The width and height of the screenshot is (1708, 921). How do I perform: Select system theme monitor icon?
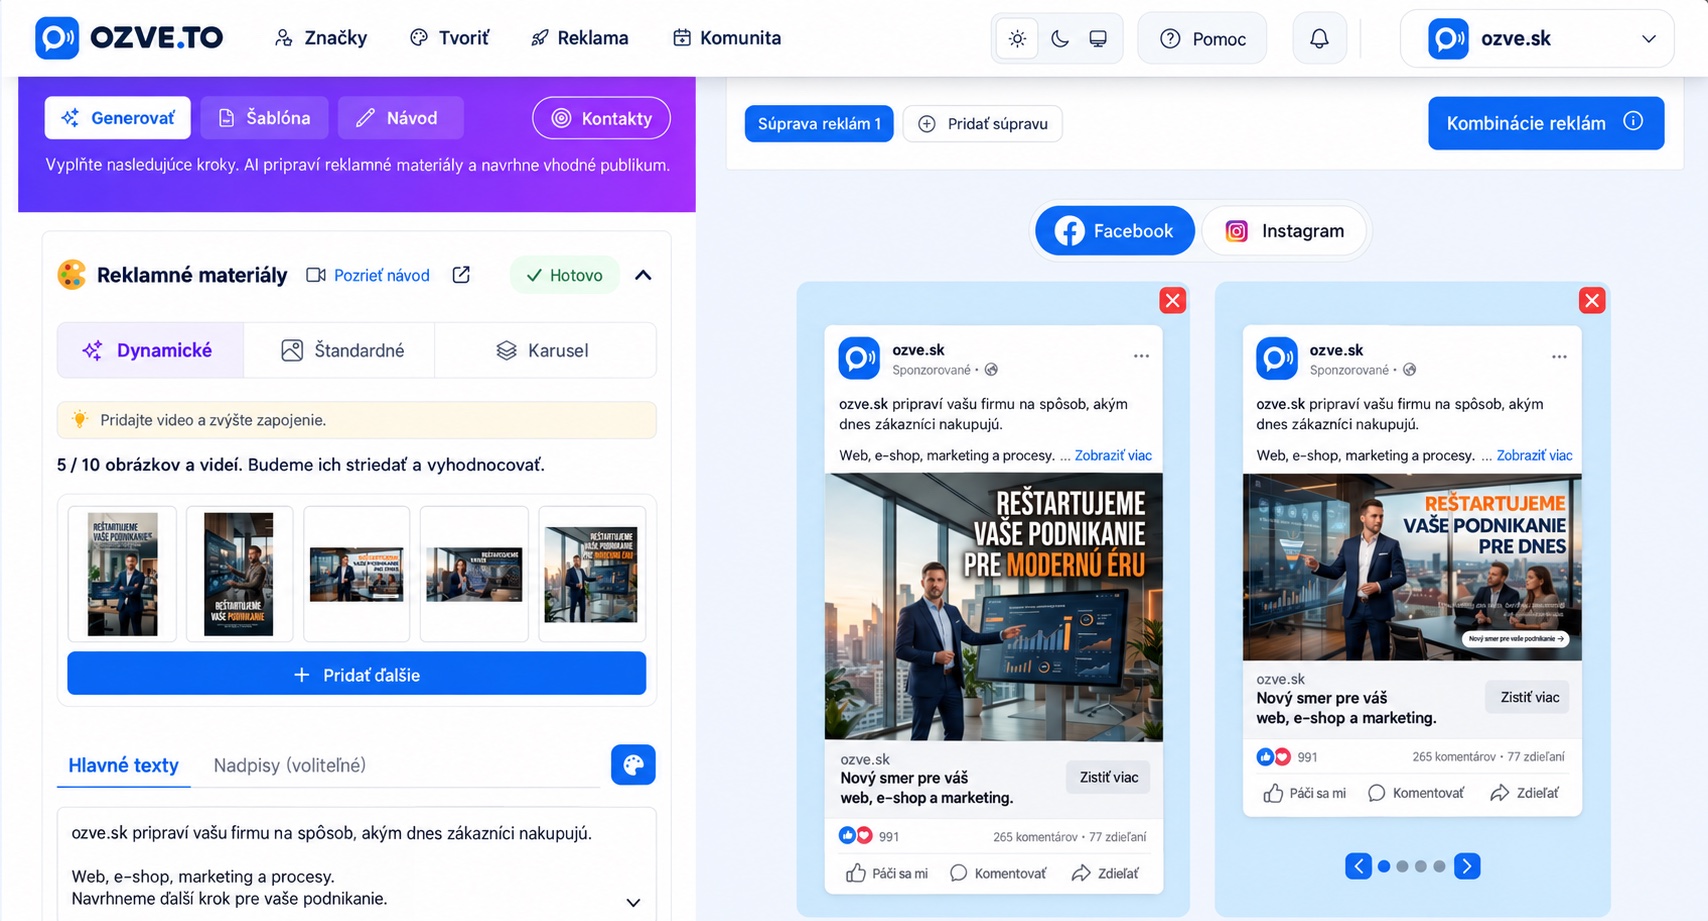click(1098, 39)
